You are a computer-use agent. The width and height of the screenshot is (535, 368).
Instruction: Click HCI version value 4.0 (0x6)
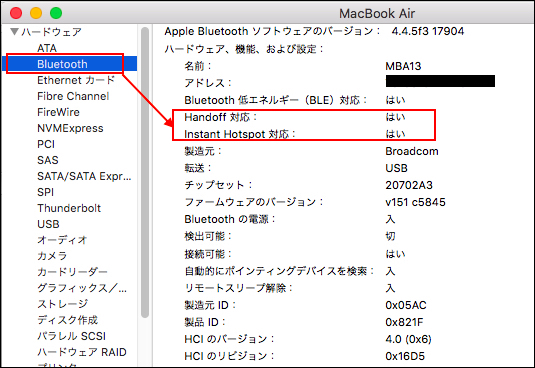tap(408, 339)
